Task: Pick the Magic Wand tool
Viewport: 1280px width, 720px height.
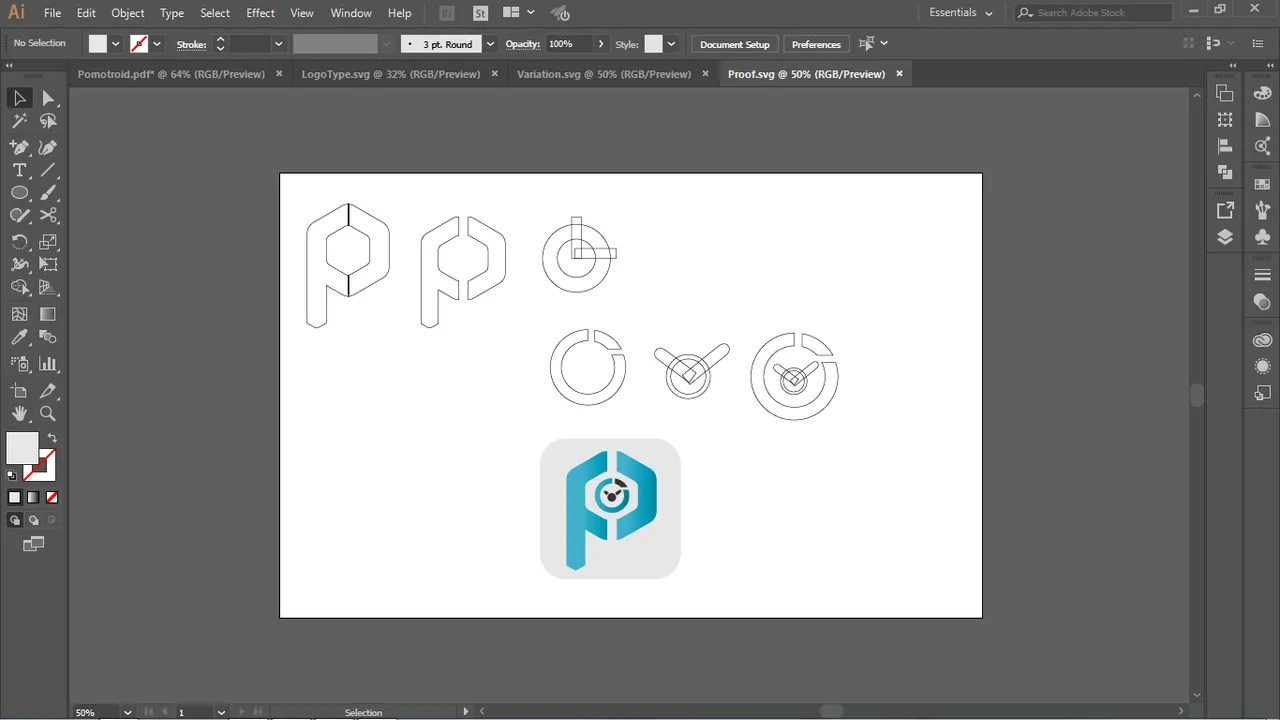Action: tap(19, 121)
